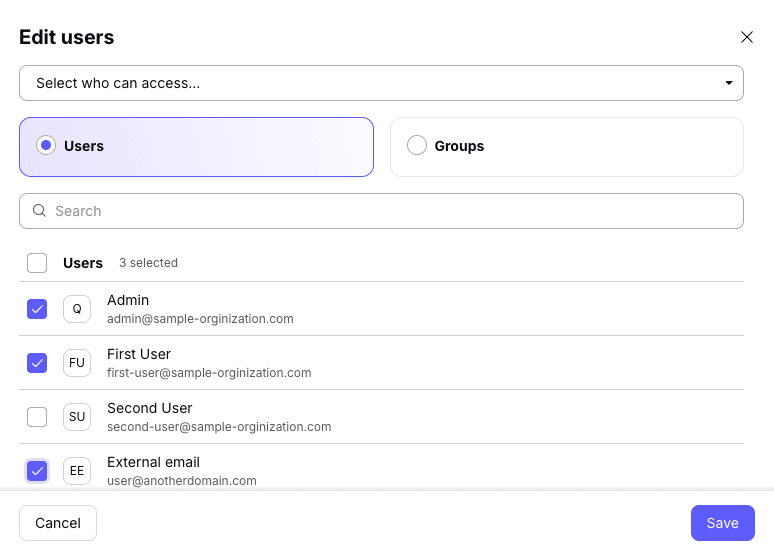
Task: Click the First User name
Action: 139,354
